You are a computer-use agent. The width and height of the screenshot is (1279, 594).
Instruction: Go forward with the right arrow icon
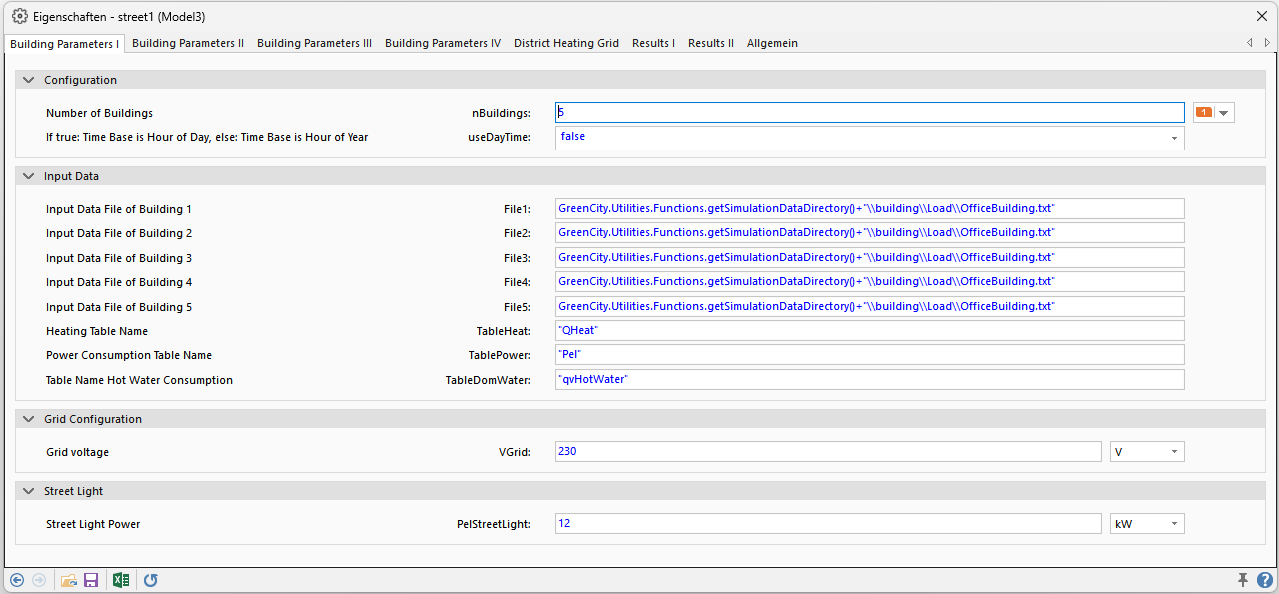coord(38,580)
